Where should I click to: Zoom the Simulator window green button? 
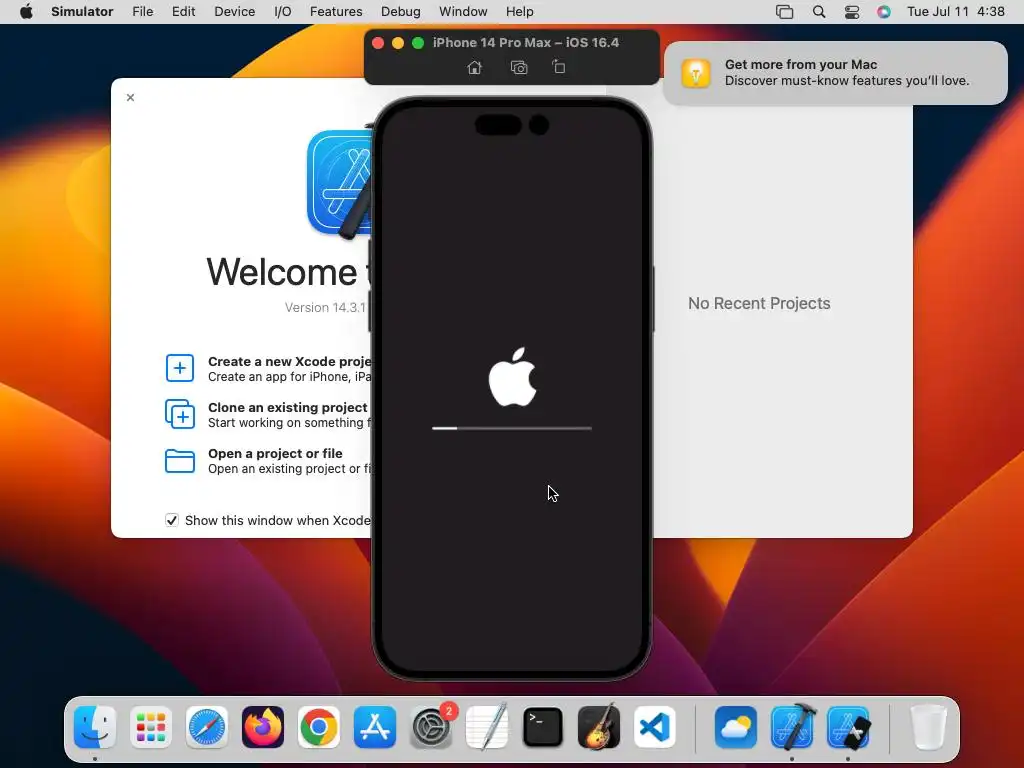coord(418,42)
